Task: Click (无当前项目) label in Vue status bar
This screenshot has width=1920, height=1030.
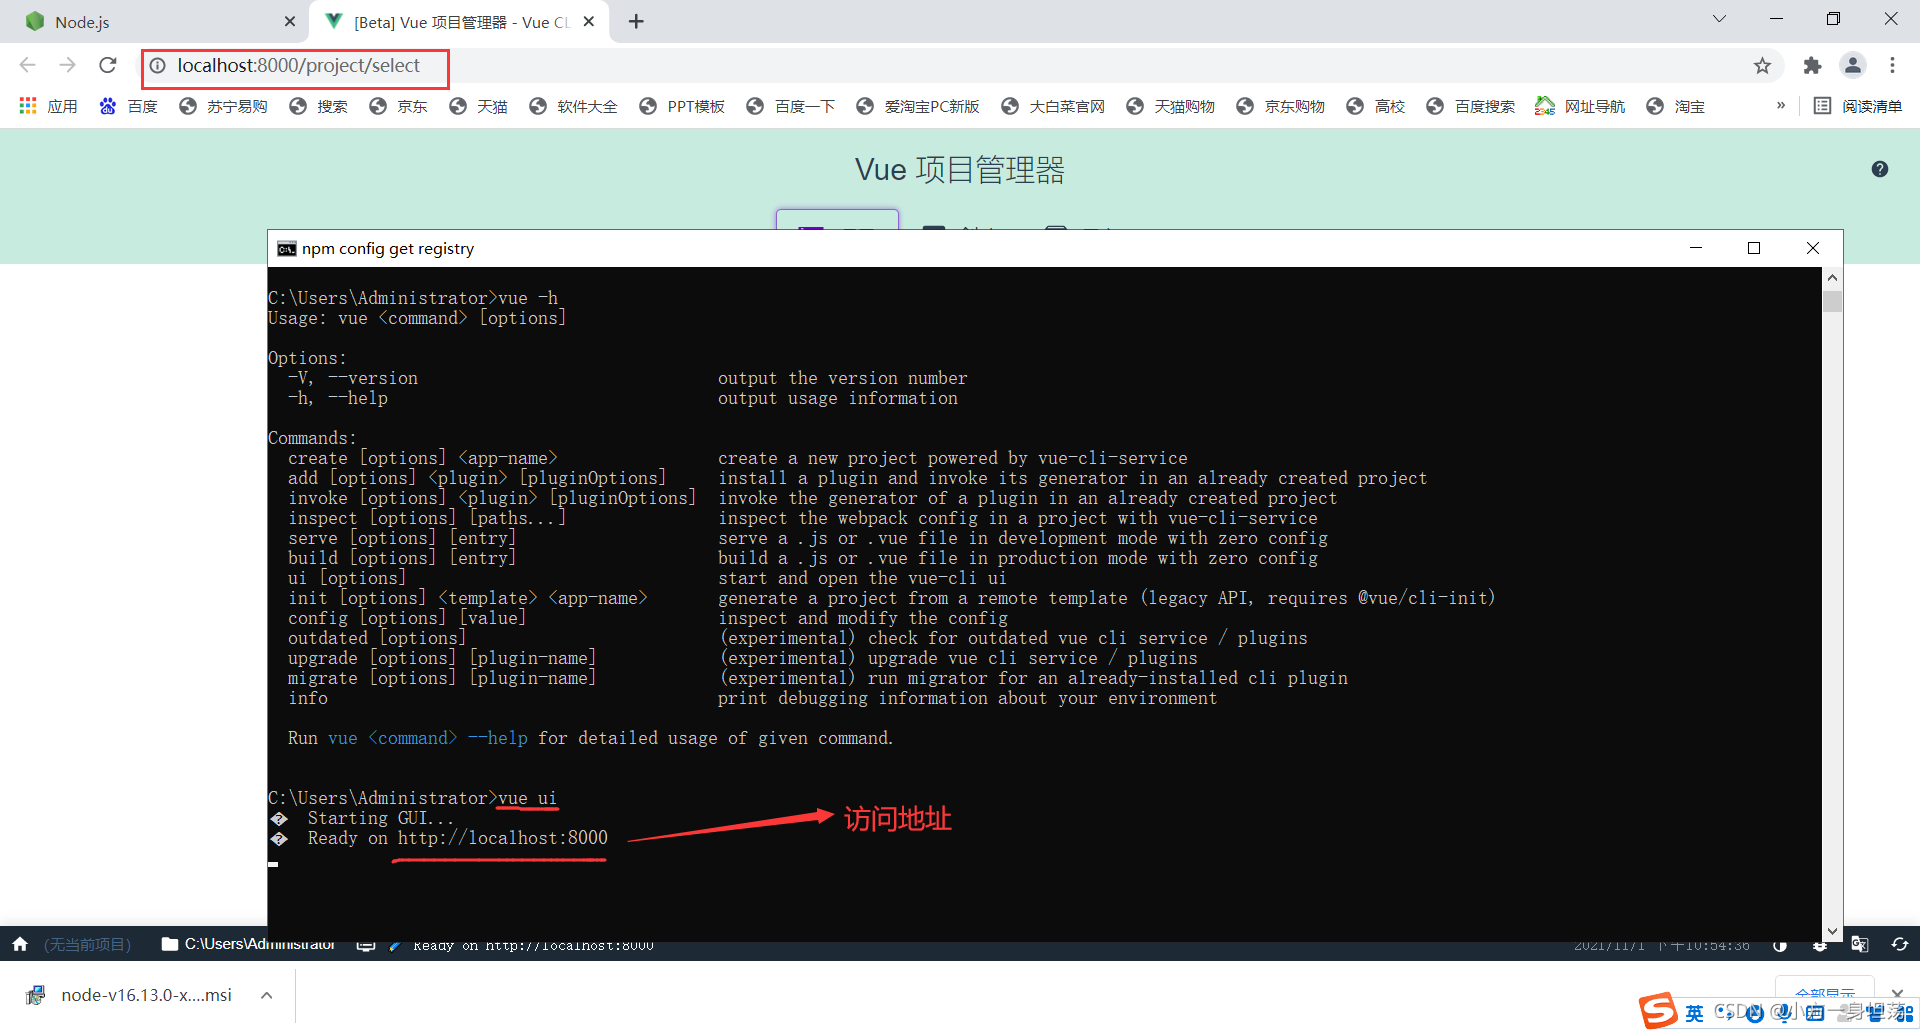Action: pyautogui.click(x=88, y=944)
